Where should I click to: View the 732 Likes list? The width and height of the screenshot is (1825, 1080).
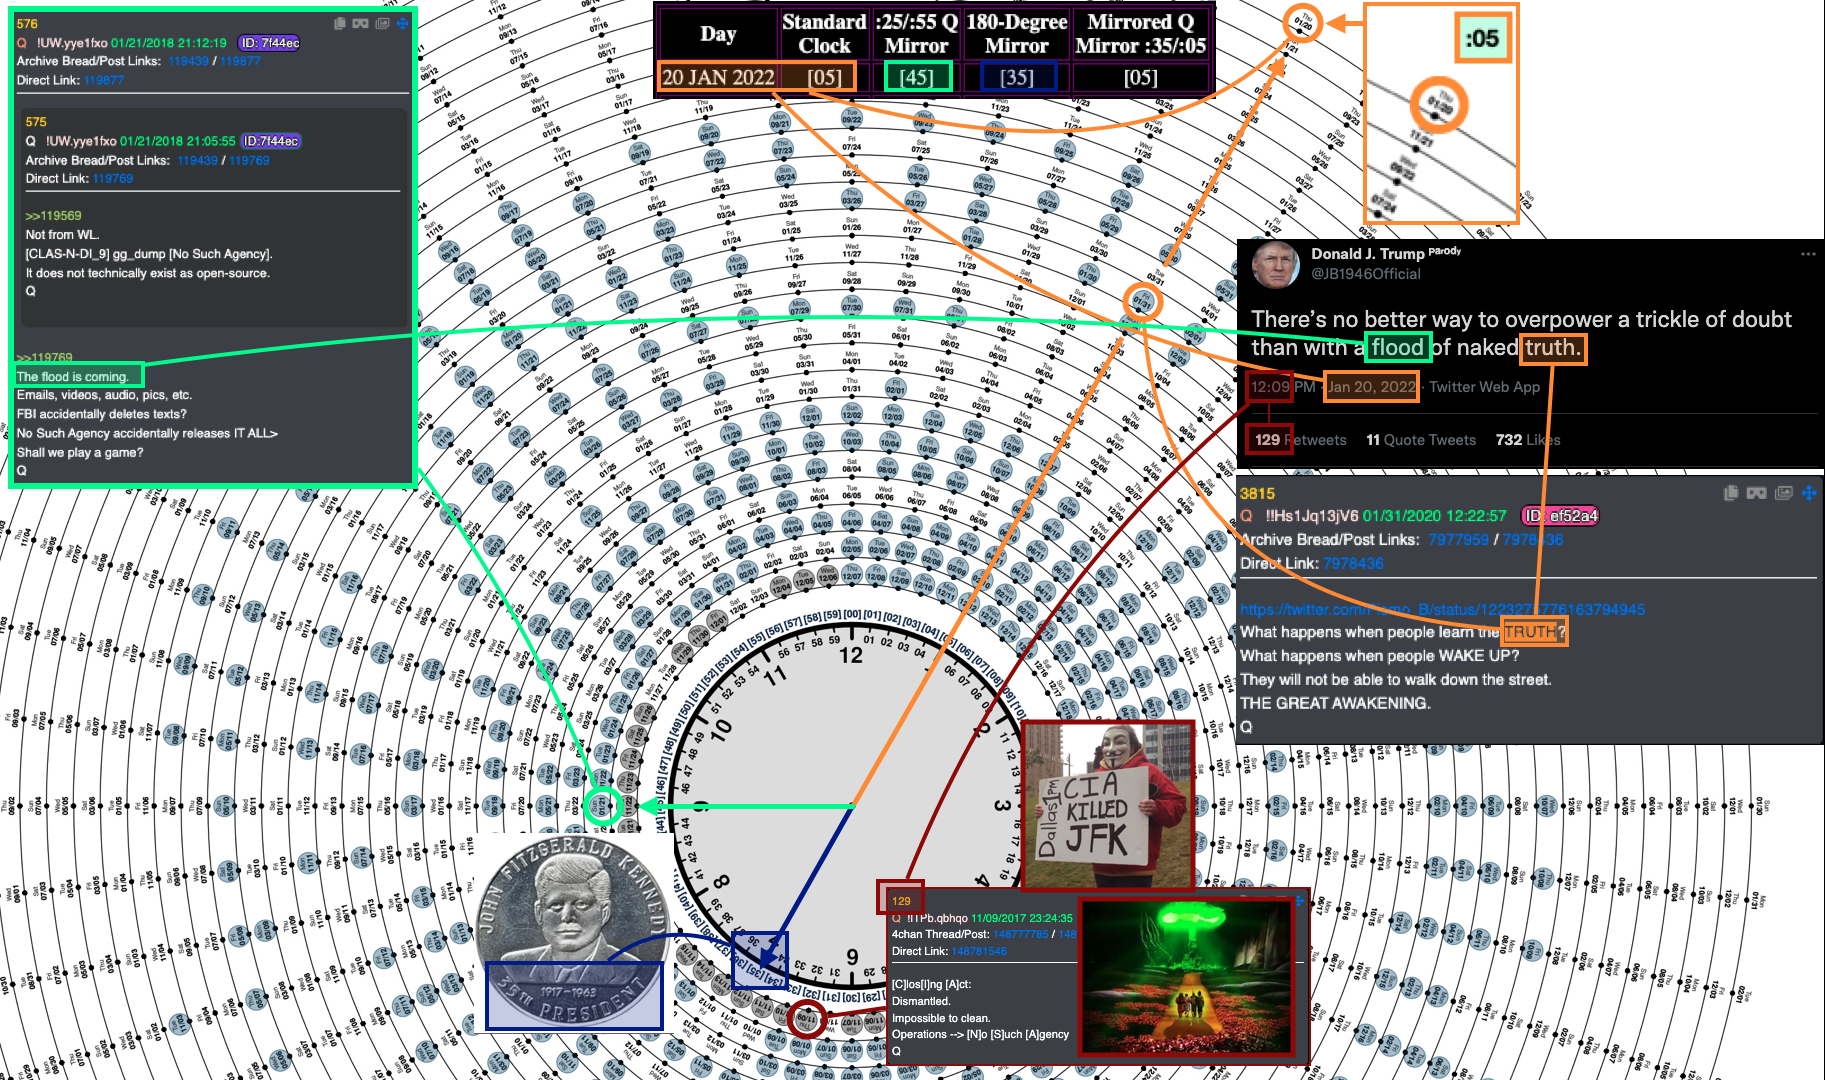1528,440
